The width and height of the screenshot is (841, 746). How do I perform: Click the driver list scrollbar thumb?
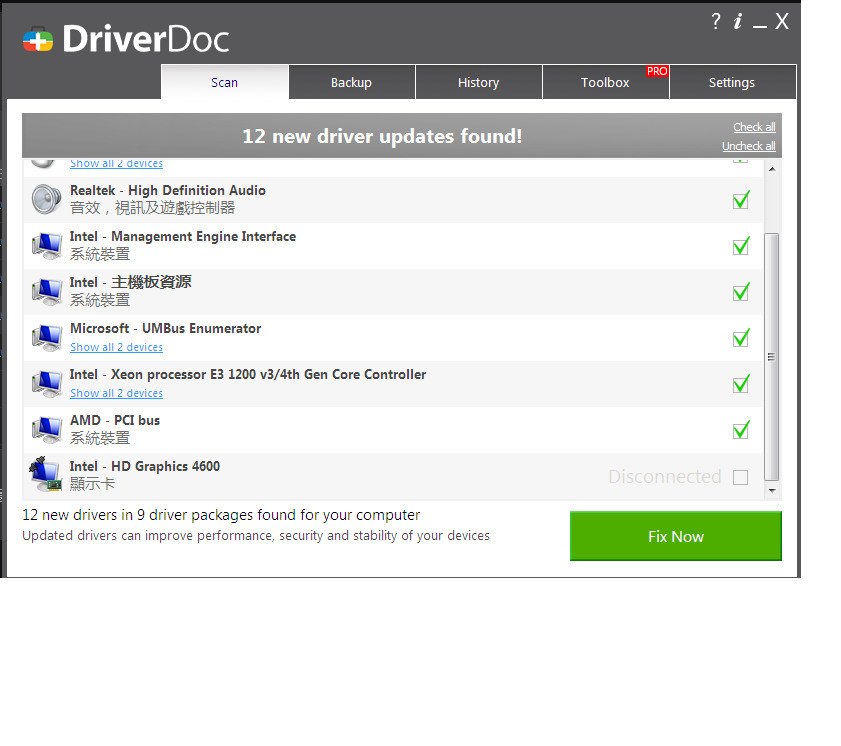pyautogui.click(x=772, y=357)
